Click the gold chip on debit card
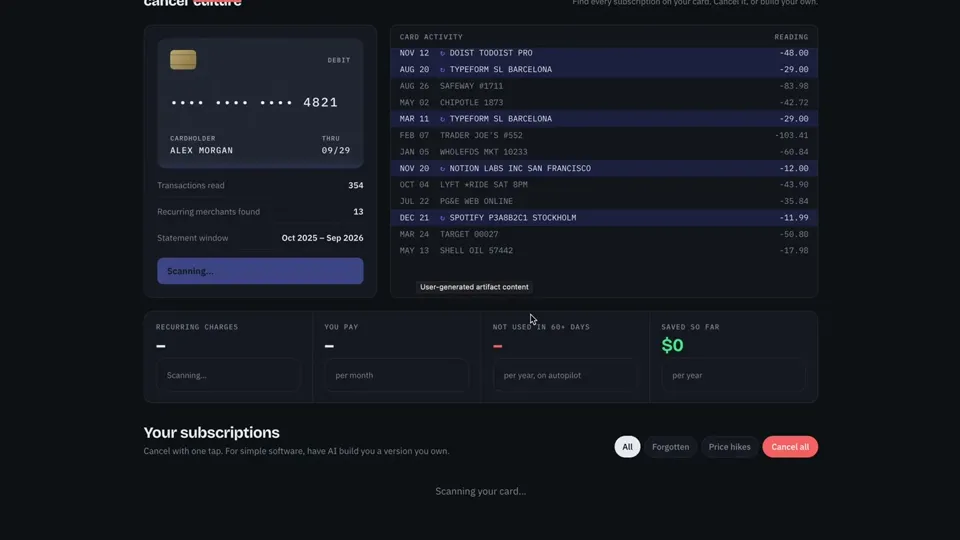960x540 pixels. pyautogui.click(x=183, y=59)
